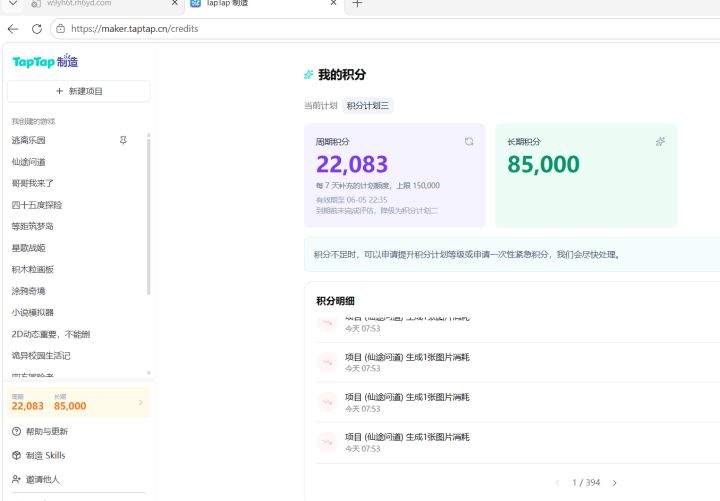Image resolution: width=720 pixels, height=501 pixels.
Task: Click the refresh icon on 周期积分 card
Action: [469, 141]
